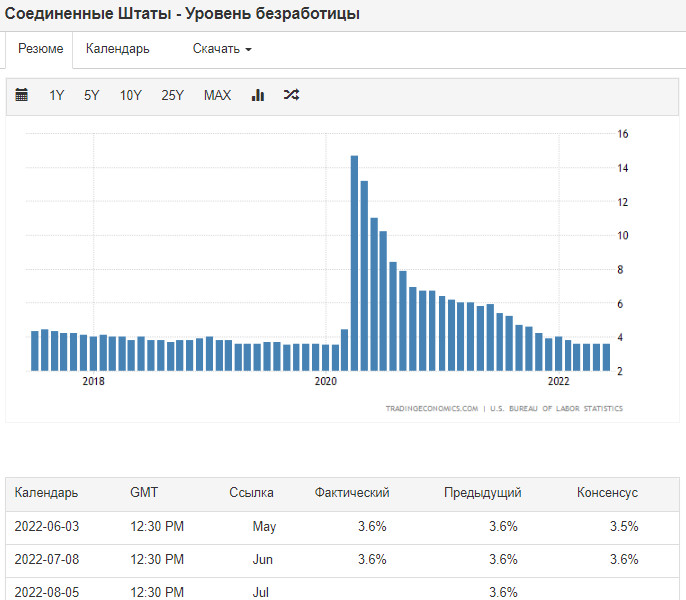Click the Консенсус column header
This screenshot has width=686, height=600.
tap(607, 493)
